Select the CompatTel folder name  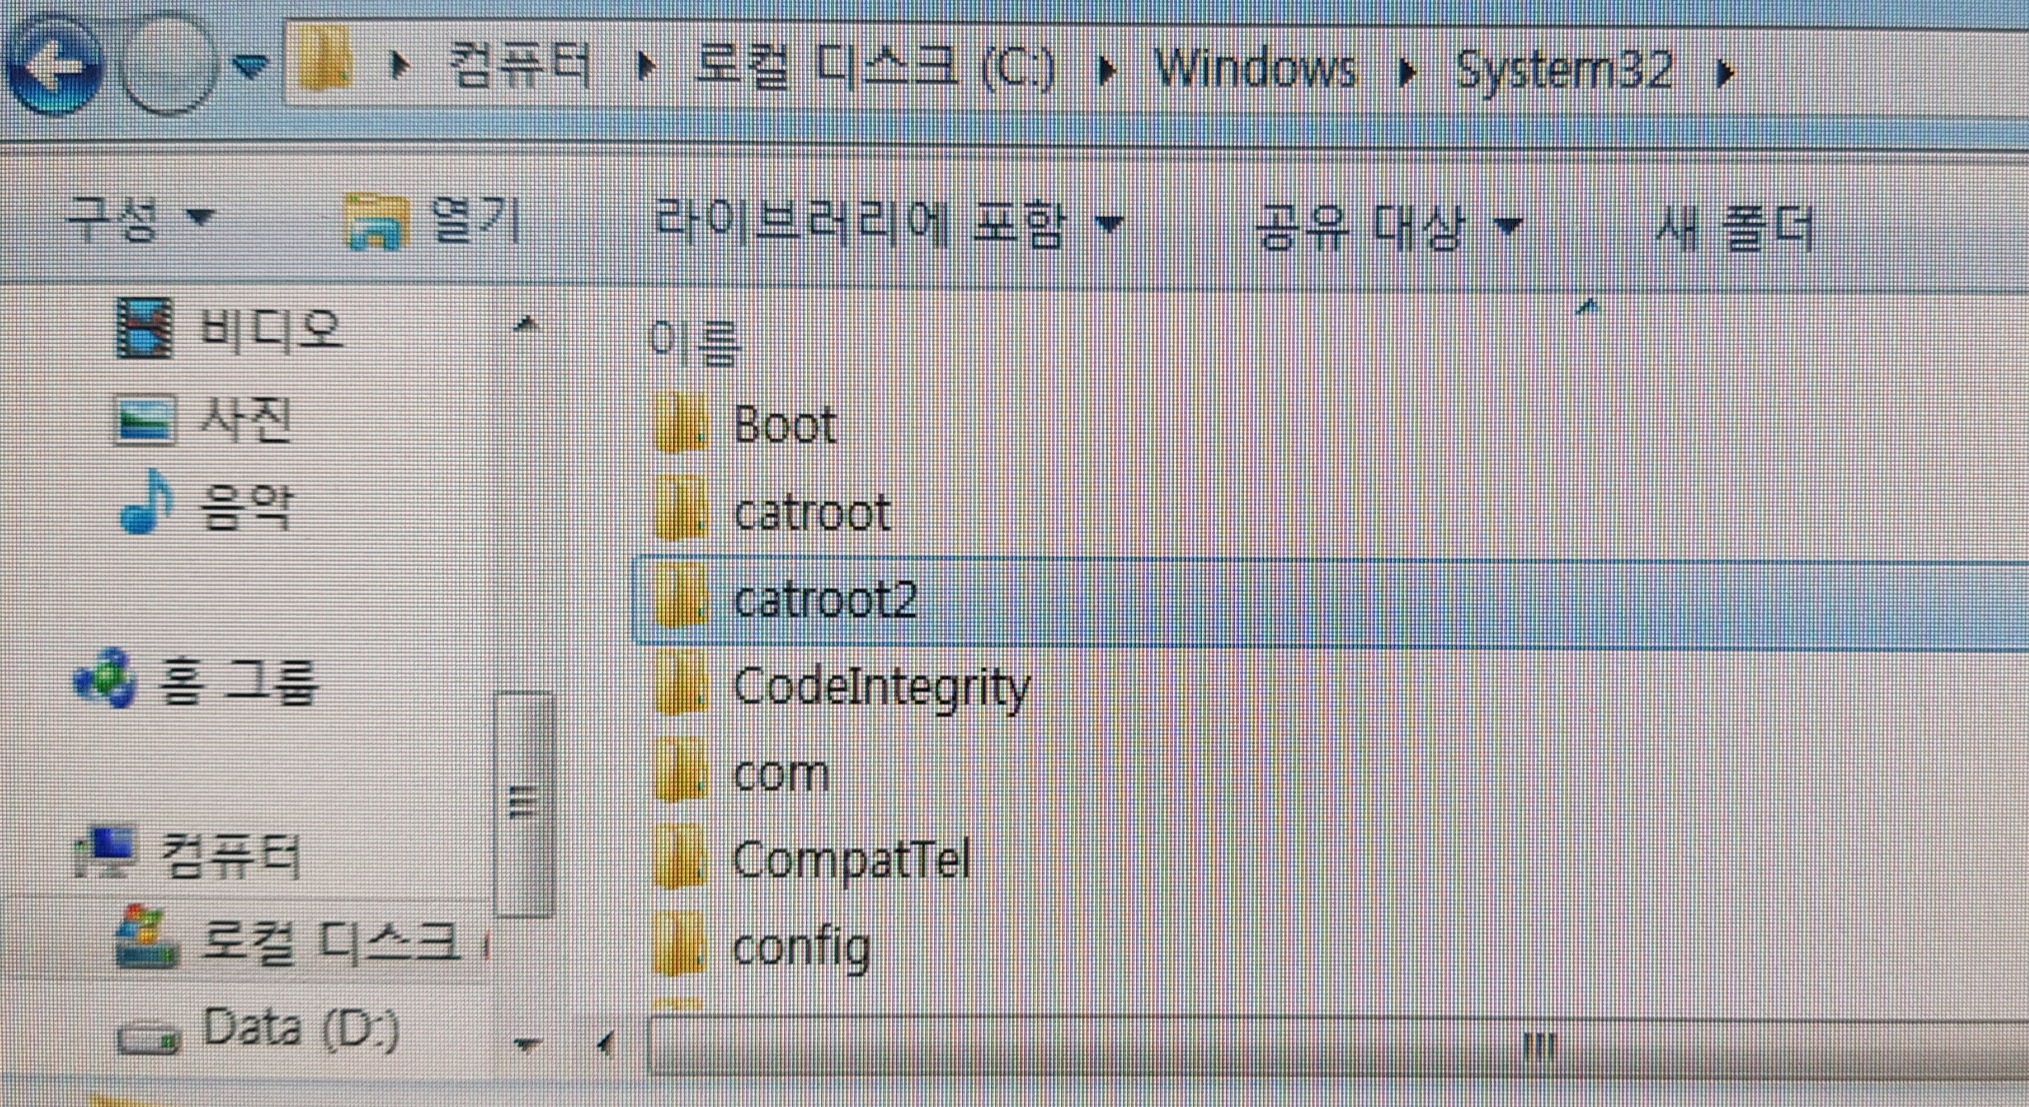tap(851, 860)
